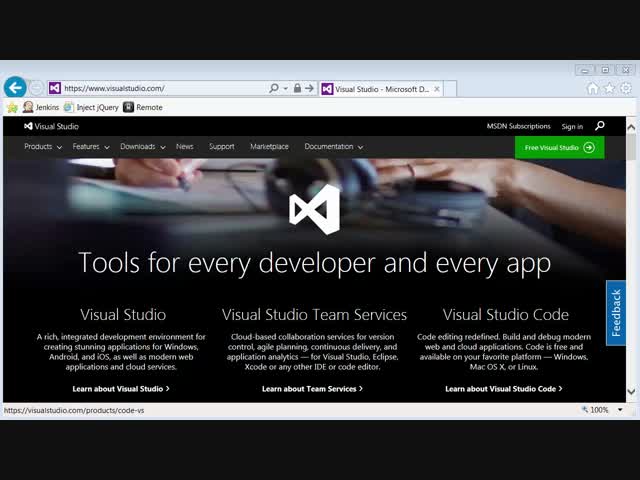Click the large Visual Studio hero logo

(314, 209)
